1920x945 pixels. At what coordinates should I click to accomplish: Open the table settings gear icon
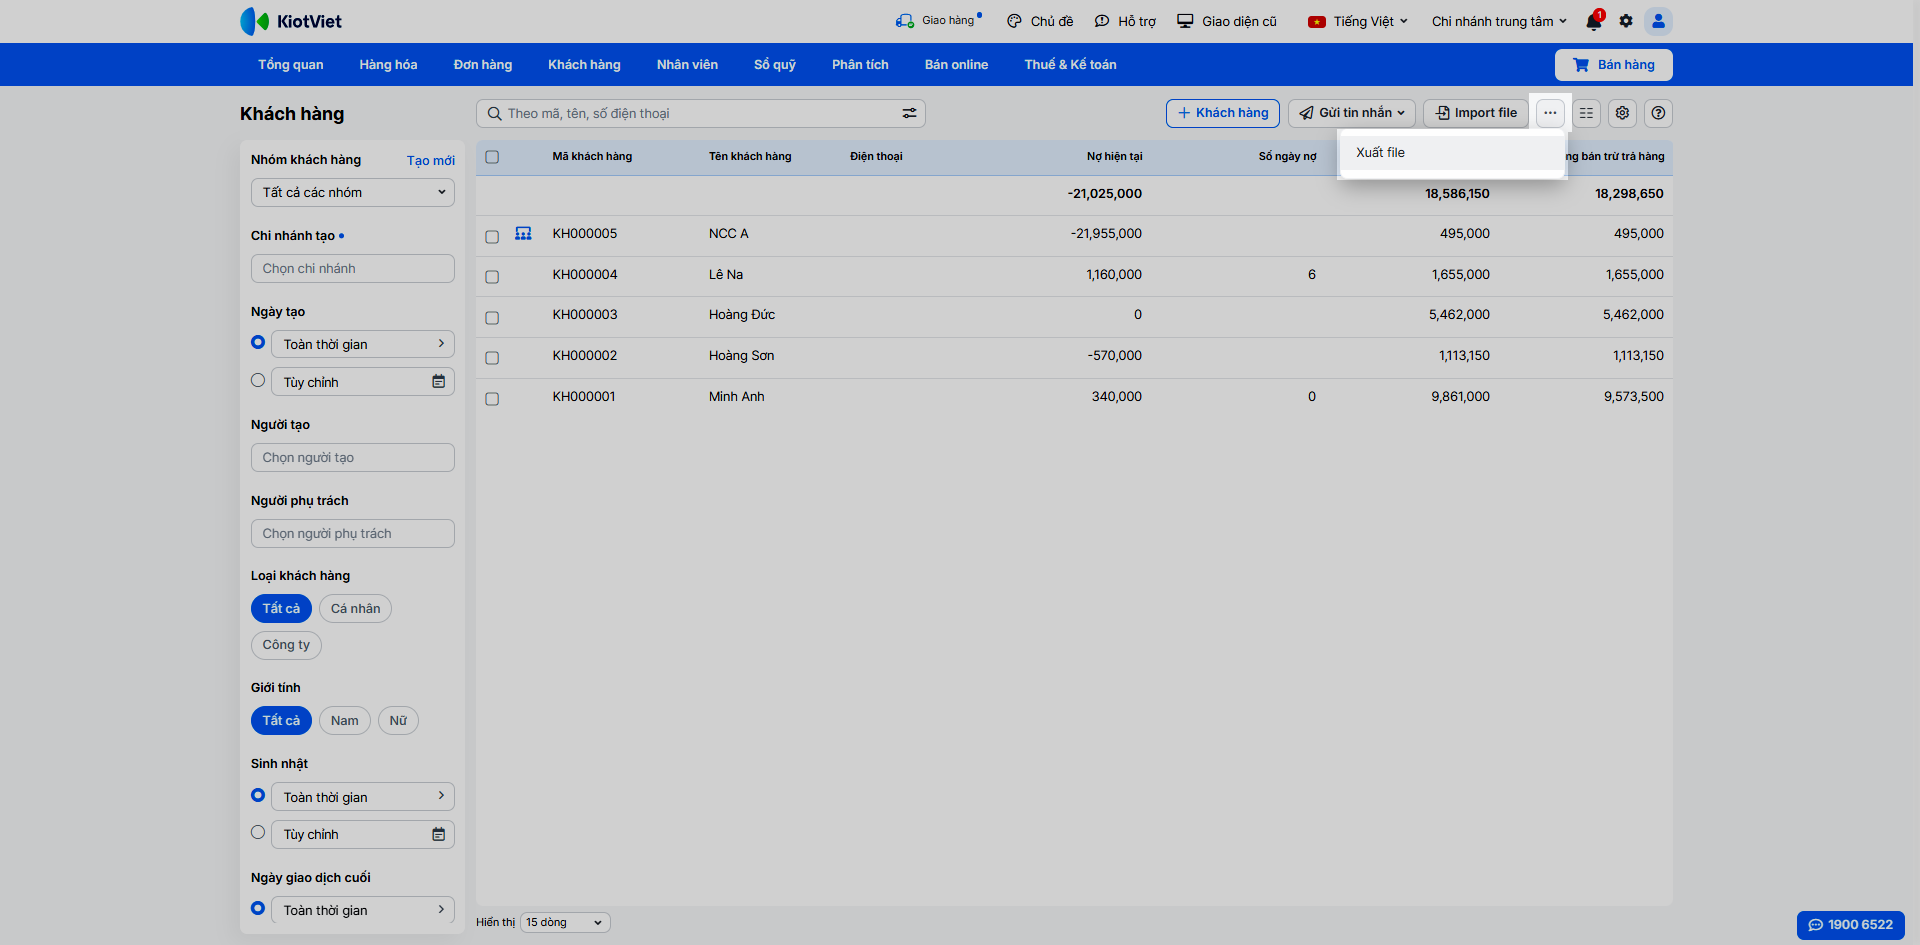(1622, 113)
